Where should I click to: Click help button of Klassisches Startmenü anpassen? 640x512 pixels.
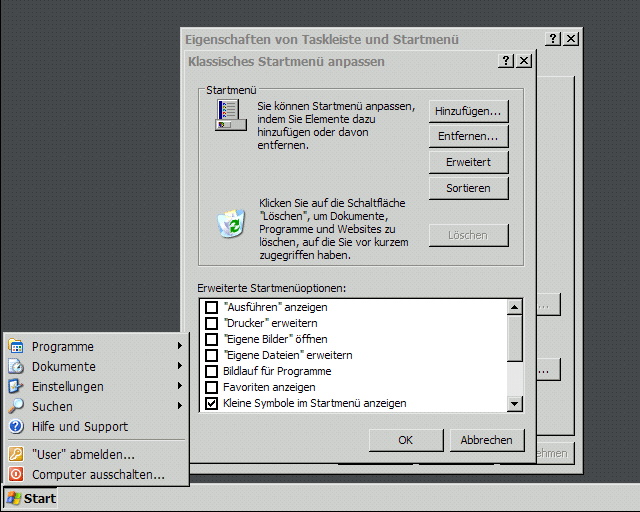click(506, 61)
